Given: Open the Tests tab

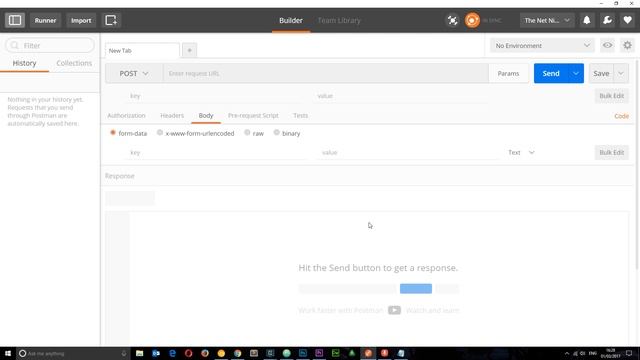Looking at the screenshot, I should pos(300,116).
